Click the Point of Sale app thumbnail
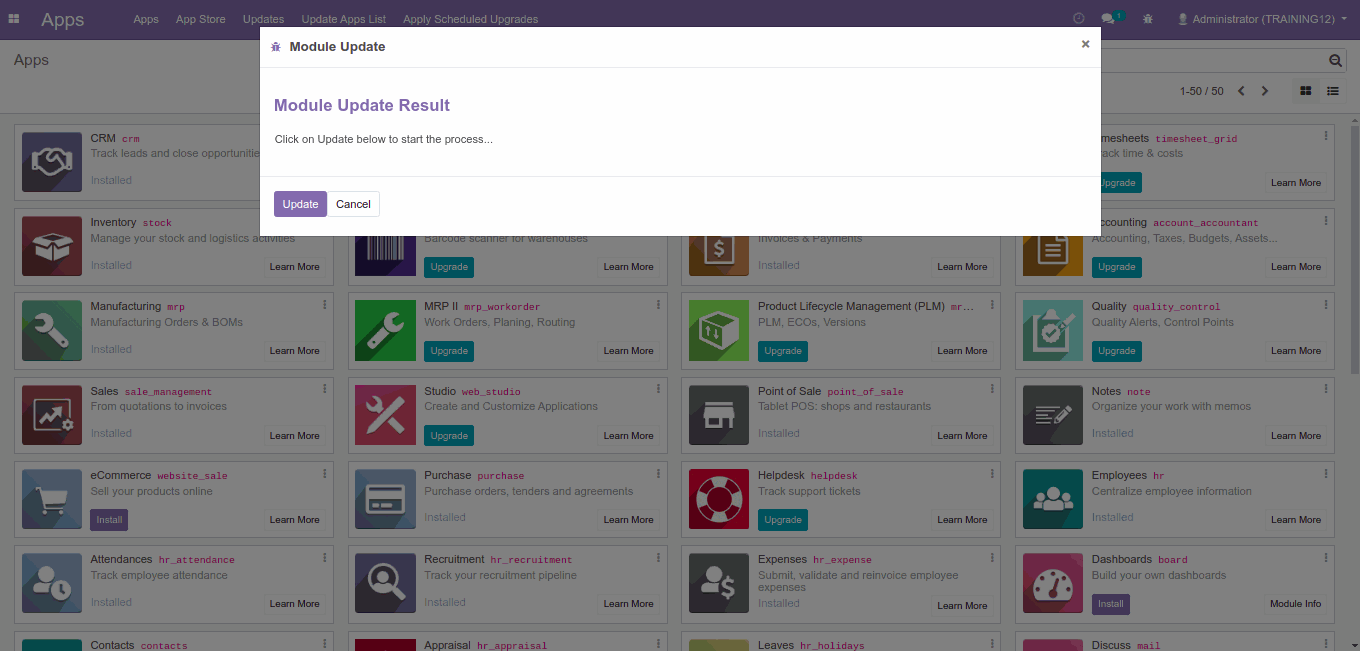The height and width of the screenshot is (651, 1360). pos(719,415)
